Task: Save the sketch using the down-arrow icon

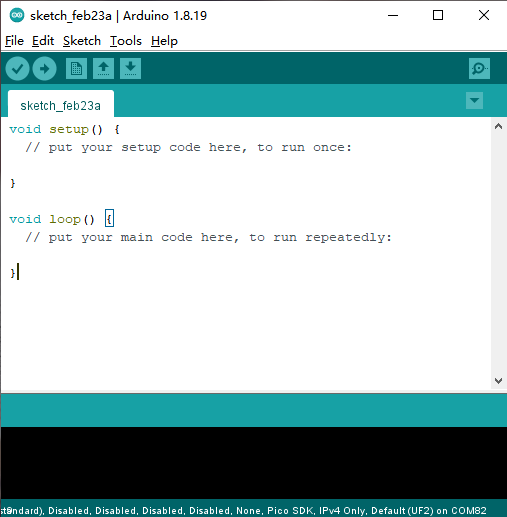Action: 130,69
